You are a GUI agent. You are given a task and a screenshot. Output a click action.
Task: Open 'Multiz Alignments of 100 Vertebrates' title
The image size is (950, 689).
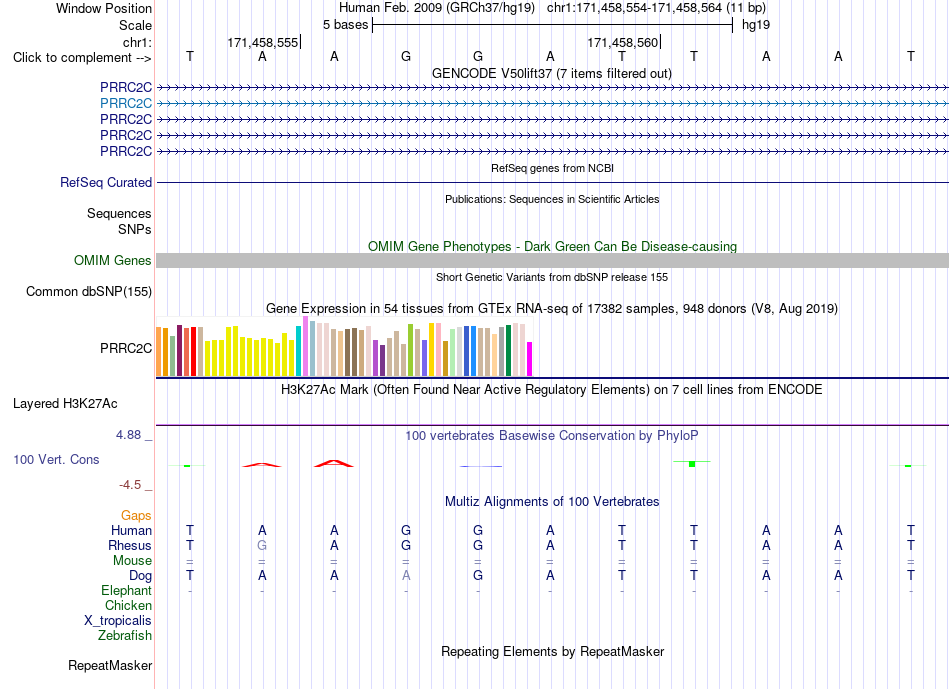(552, 502)
